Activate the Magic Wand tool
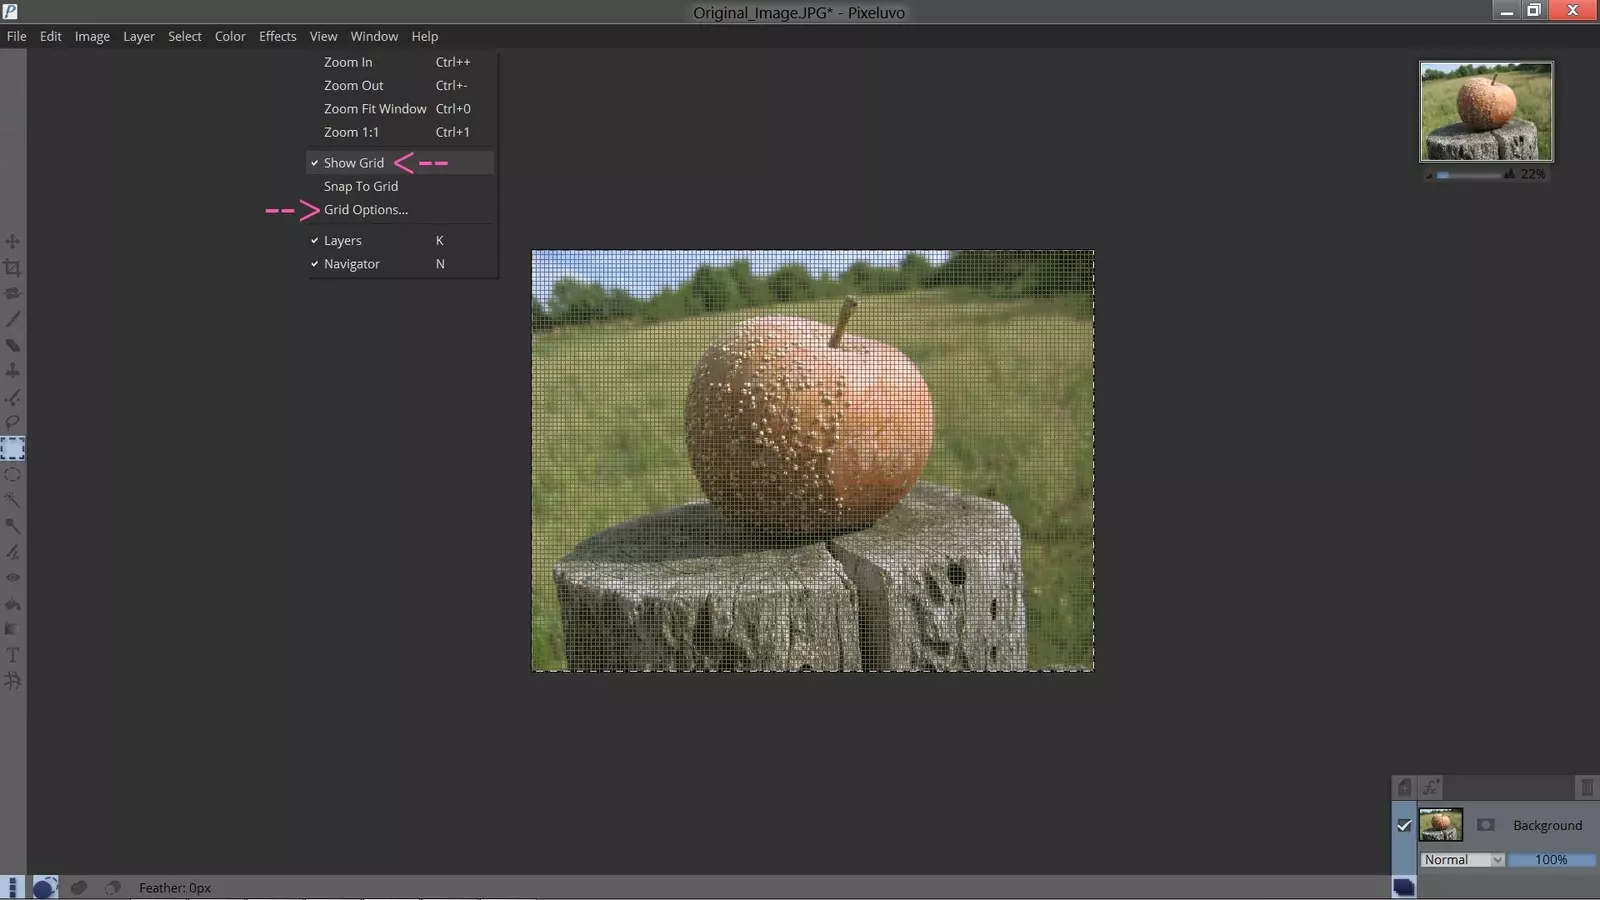Viewport: 1600px width, 900px height. tap(13, 500)
